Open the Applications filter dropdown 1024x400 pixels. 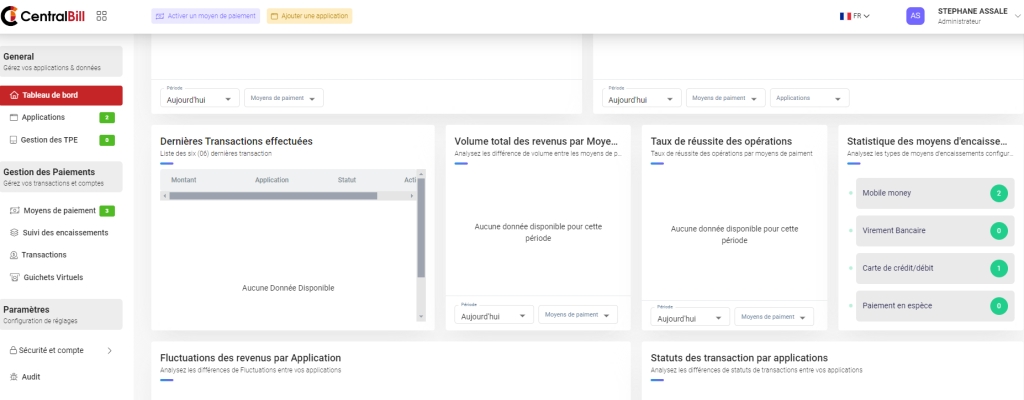(809, 98)
